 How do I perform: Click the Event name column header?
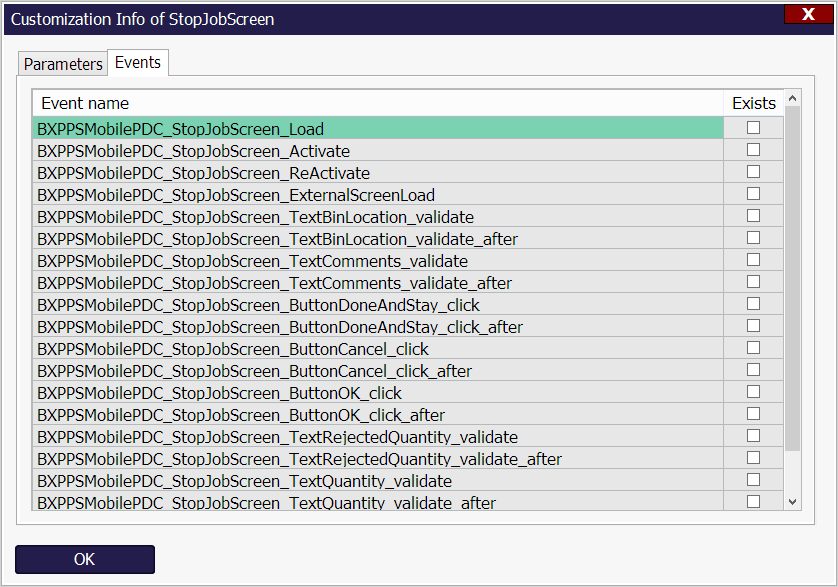pyautogui.click(x=378, y=103)
